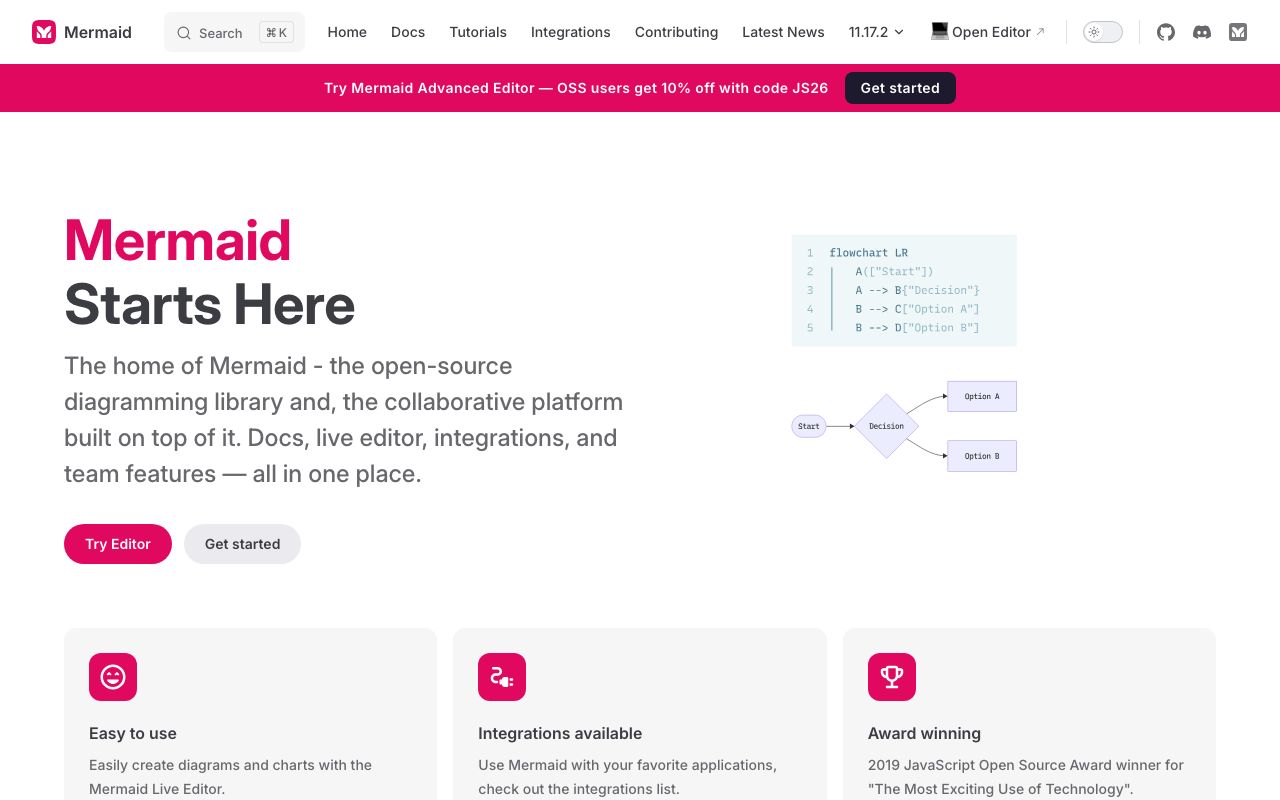Toggle the dark mode appearance switch

(x=1103, y=32)
